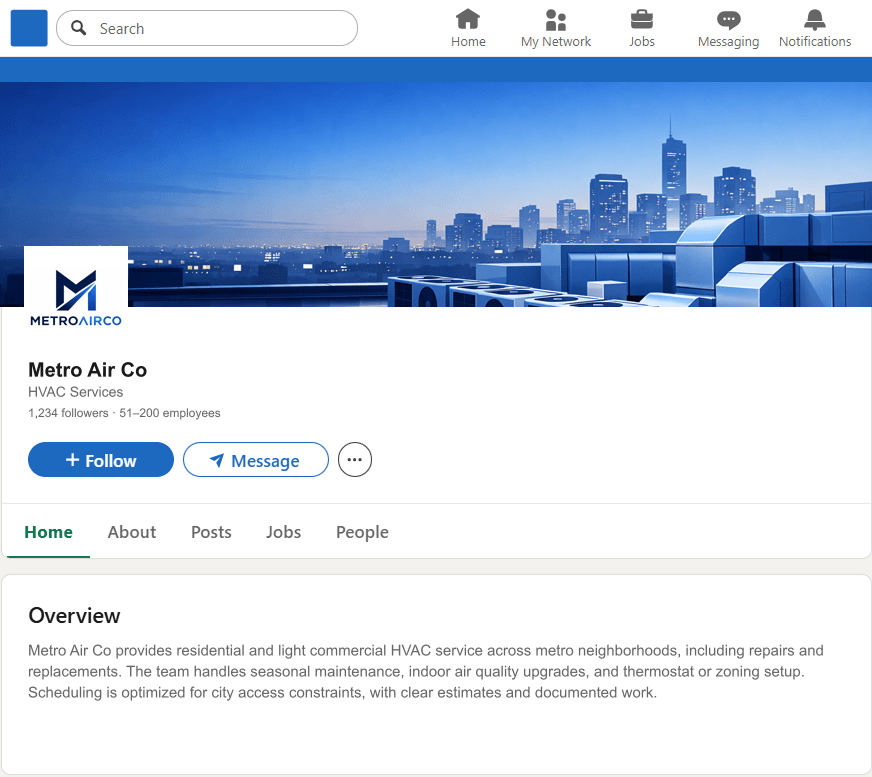Follow Metro Air Co
The height and width of the screenshot is (777, 872).
click(x=101, y=459)
